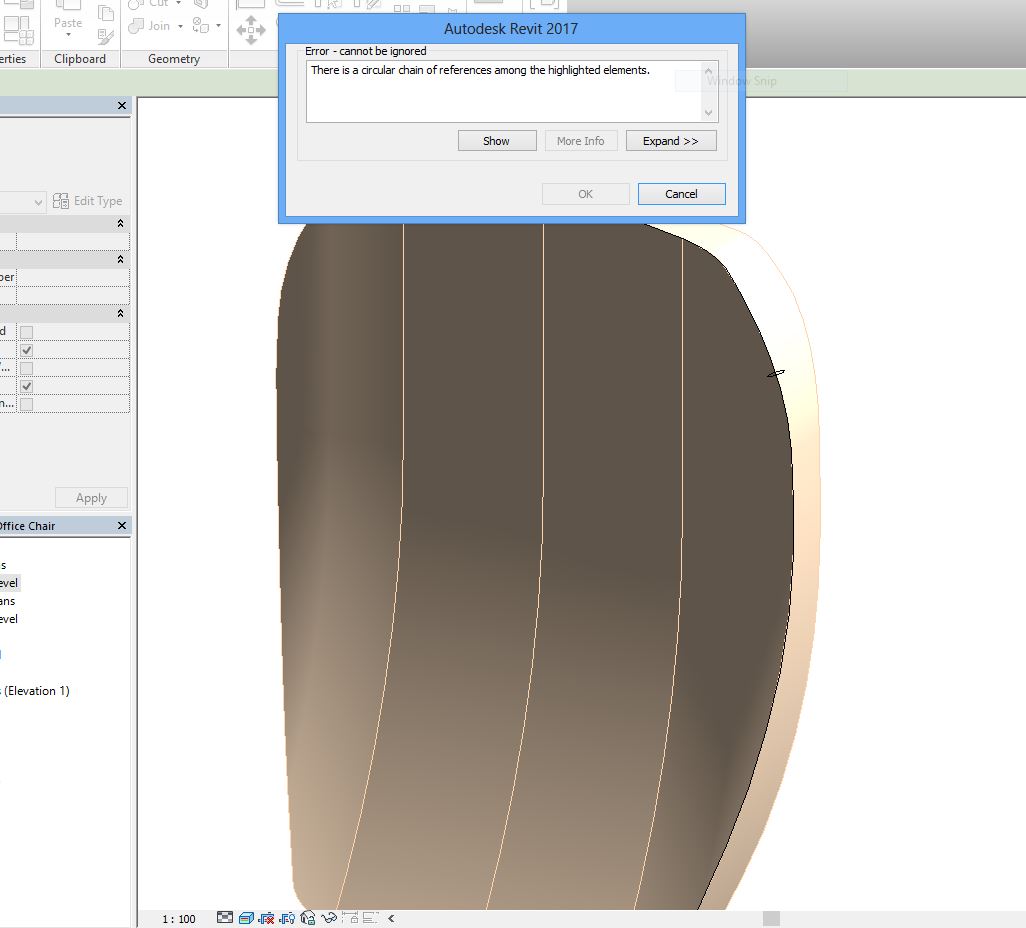
Task: Disable the bottom property checkbox
Action: pyautogui.click(x=26, y=402)
